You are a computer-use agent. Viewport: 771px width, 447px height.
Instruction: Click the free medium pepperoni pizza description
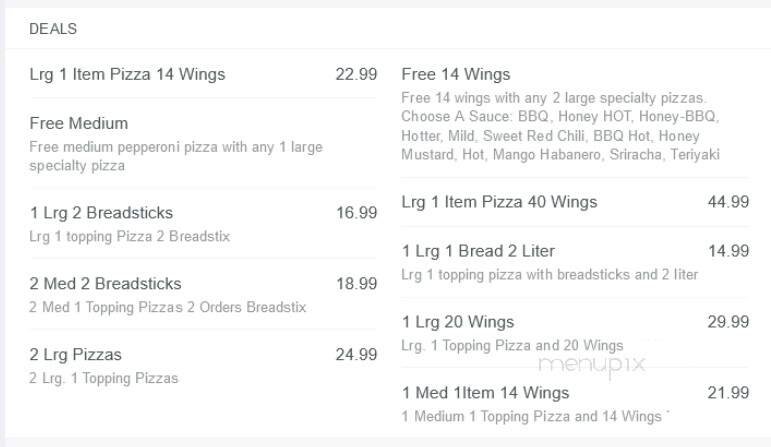click(176, 156)
